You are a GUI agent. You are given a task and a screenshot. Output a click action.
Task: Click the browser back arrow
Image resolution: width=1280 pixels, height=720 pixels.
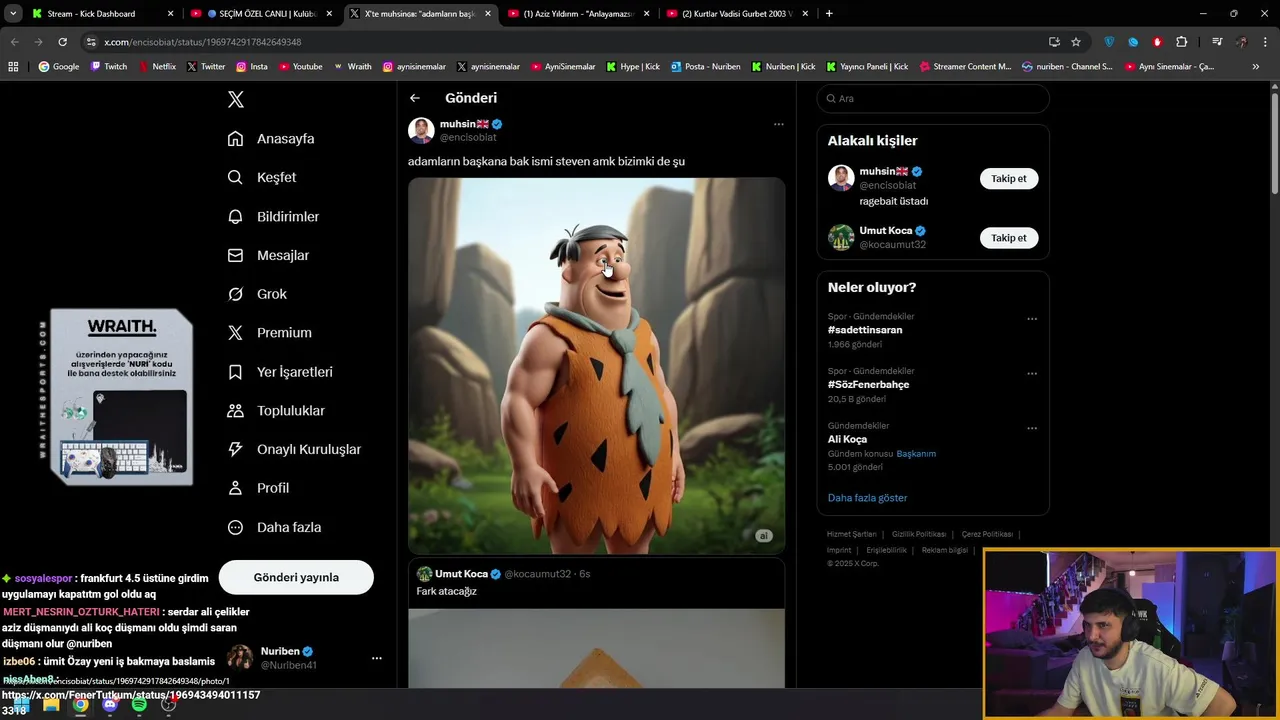click(14, 42)
